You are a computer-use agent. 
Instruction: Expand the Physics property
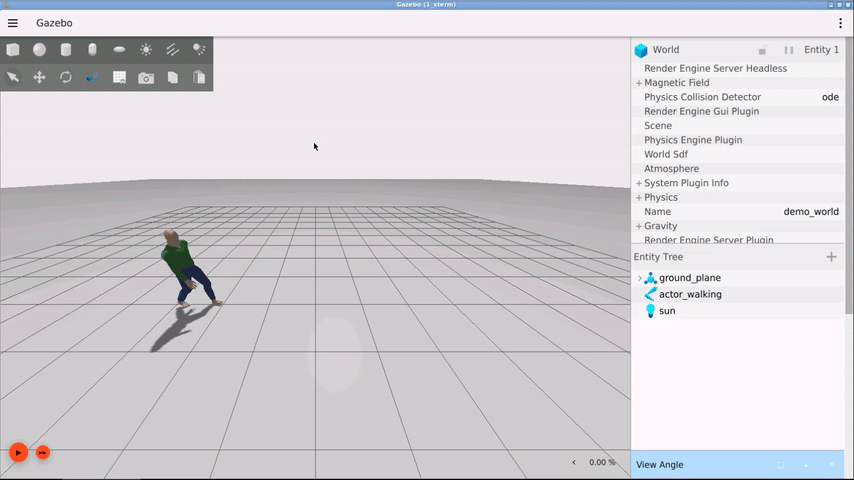(x=638, y=197)
